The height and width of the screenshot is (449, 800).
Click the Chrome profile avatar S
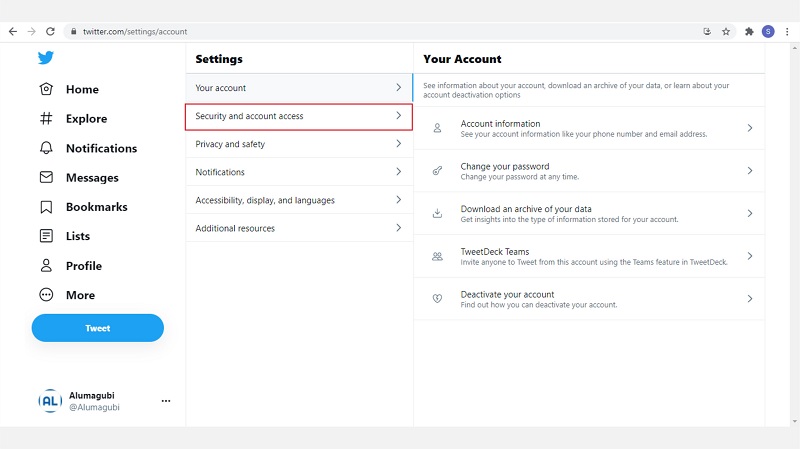coord(768,32)
